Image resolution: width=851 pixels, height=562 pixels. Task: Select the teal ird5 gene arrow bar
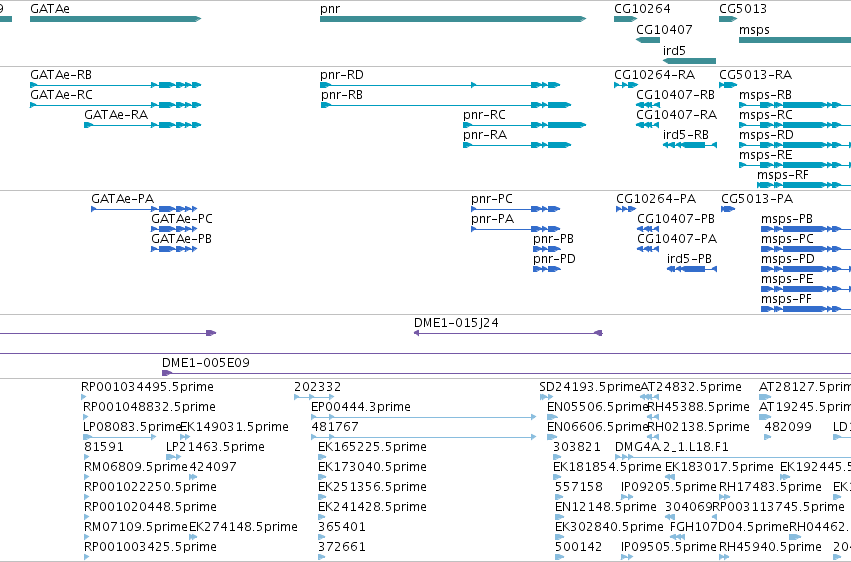click(x=689, y=61)
